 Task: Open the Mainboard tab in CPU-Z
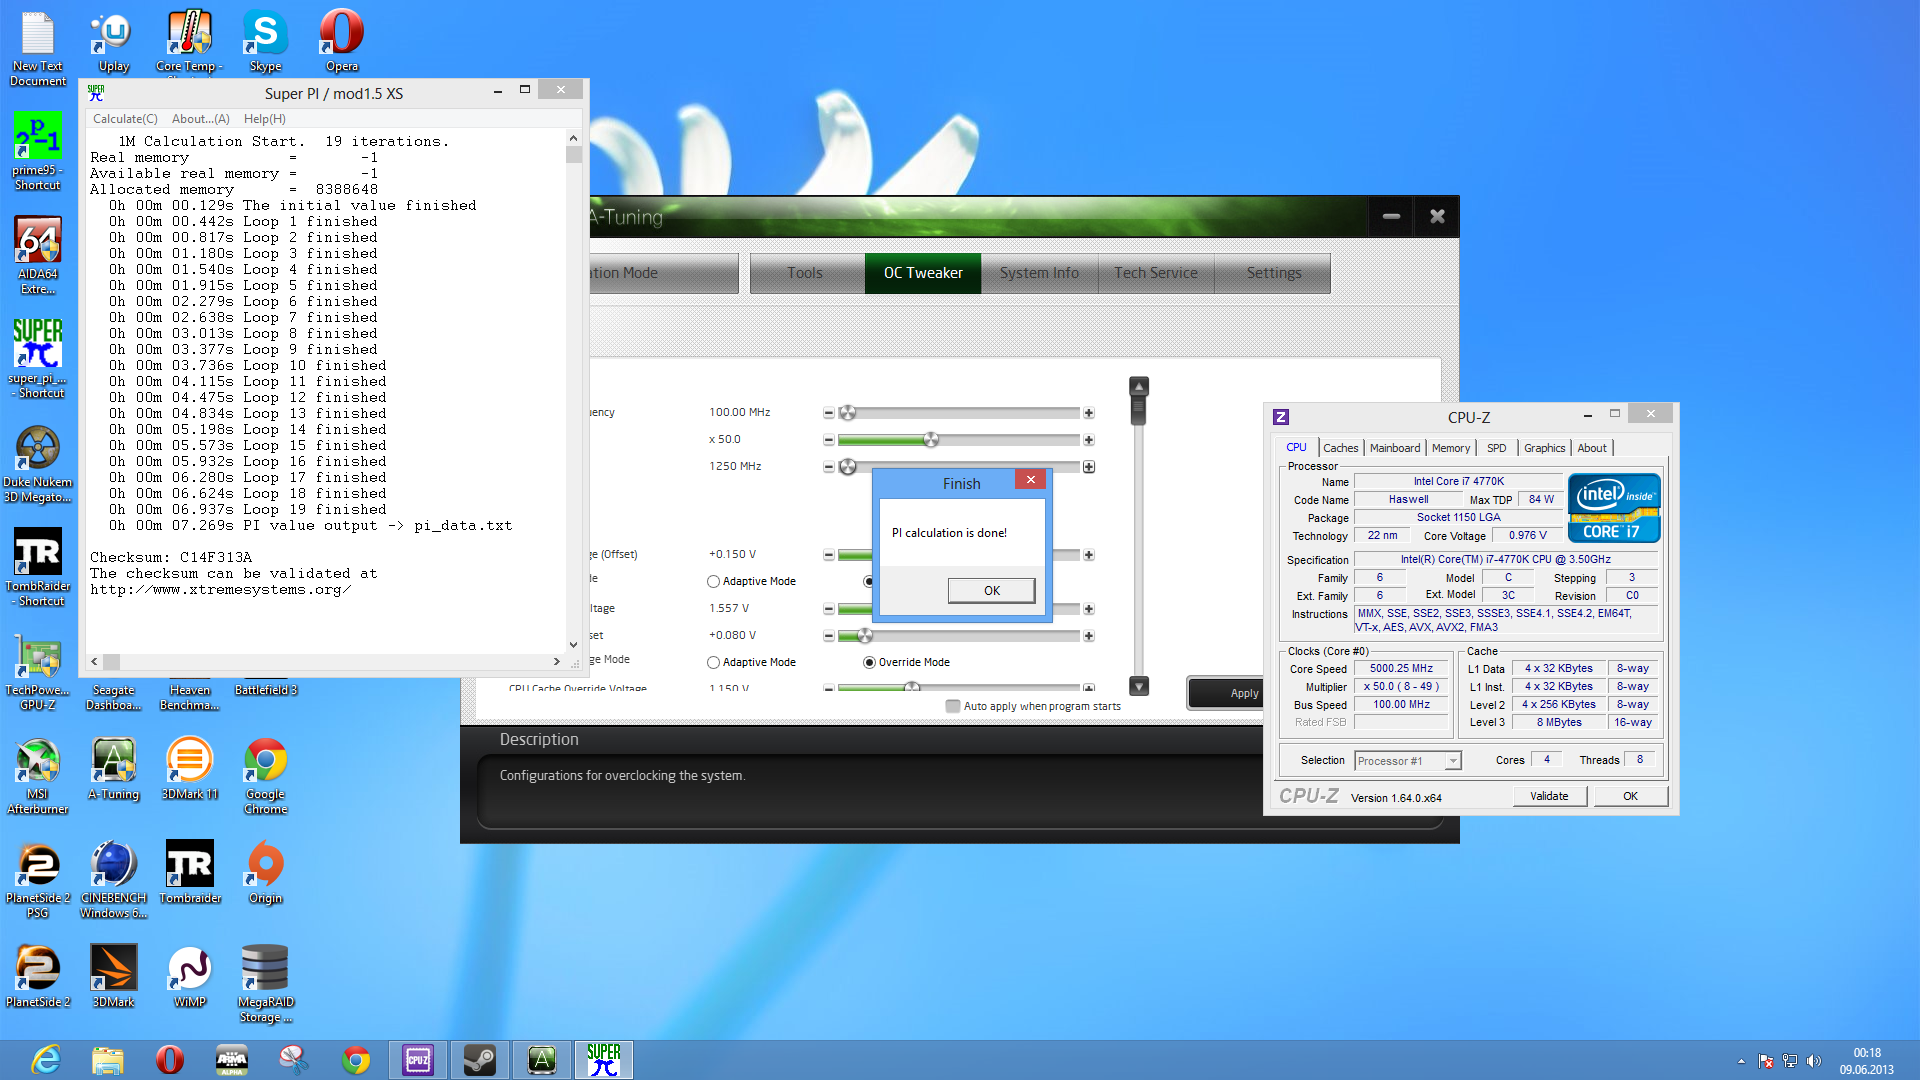point(1394,448)
